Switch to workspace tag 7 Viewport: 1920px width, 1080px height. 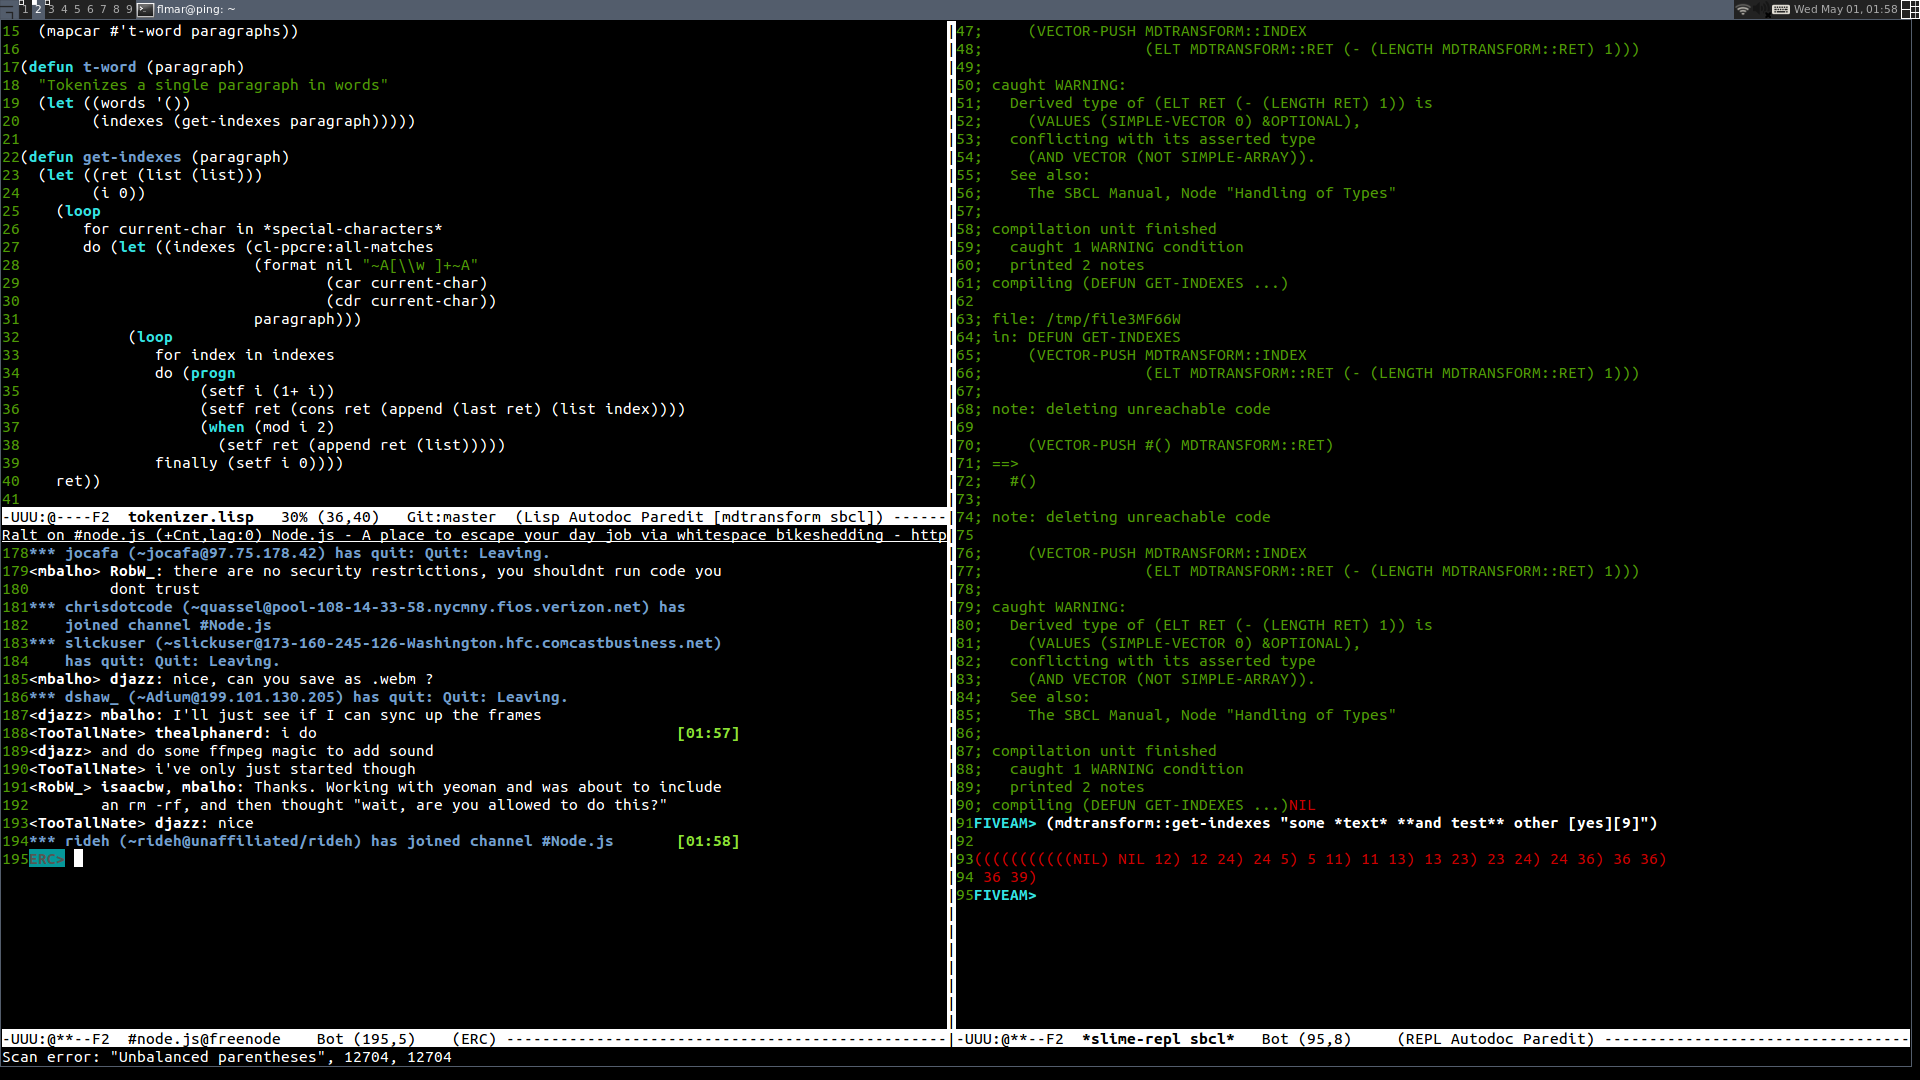click(x=103, y=9)
